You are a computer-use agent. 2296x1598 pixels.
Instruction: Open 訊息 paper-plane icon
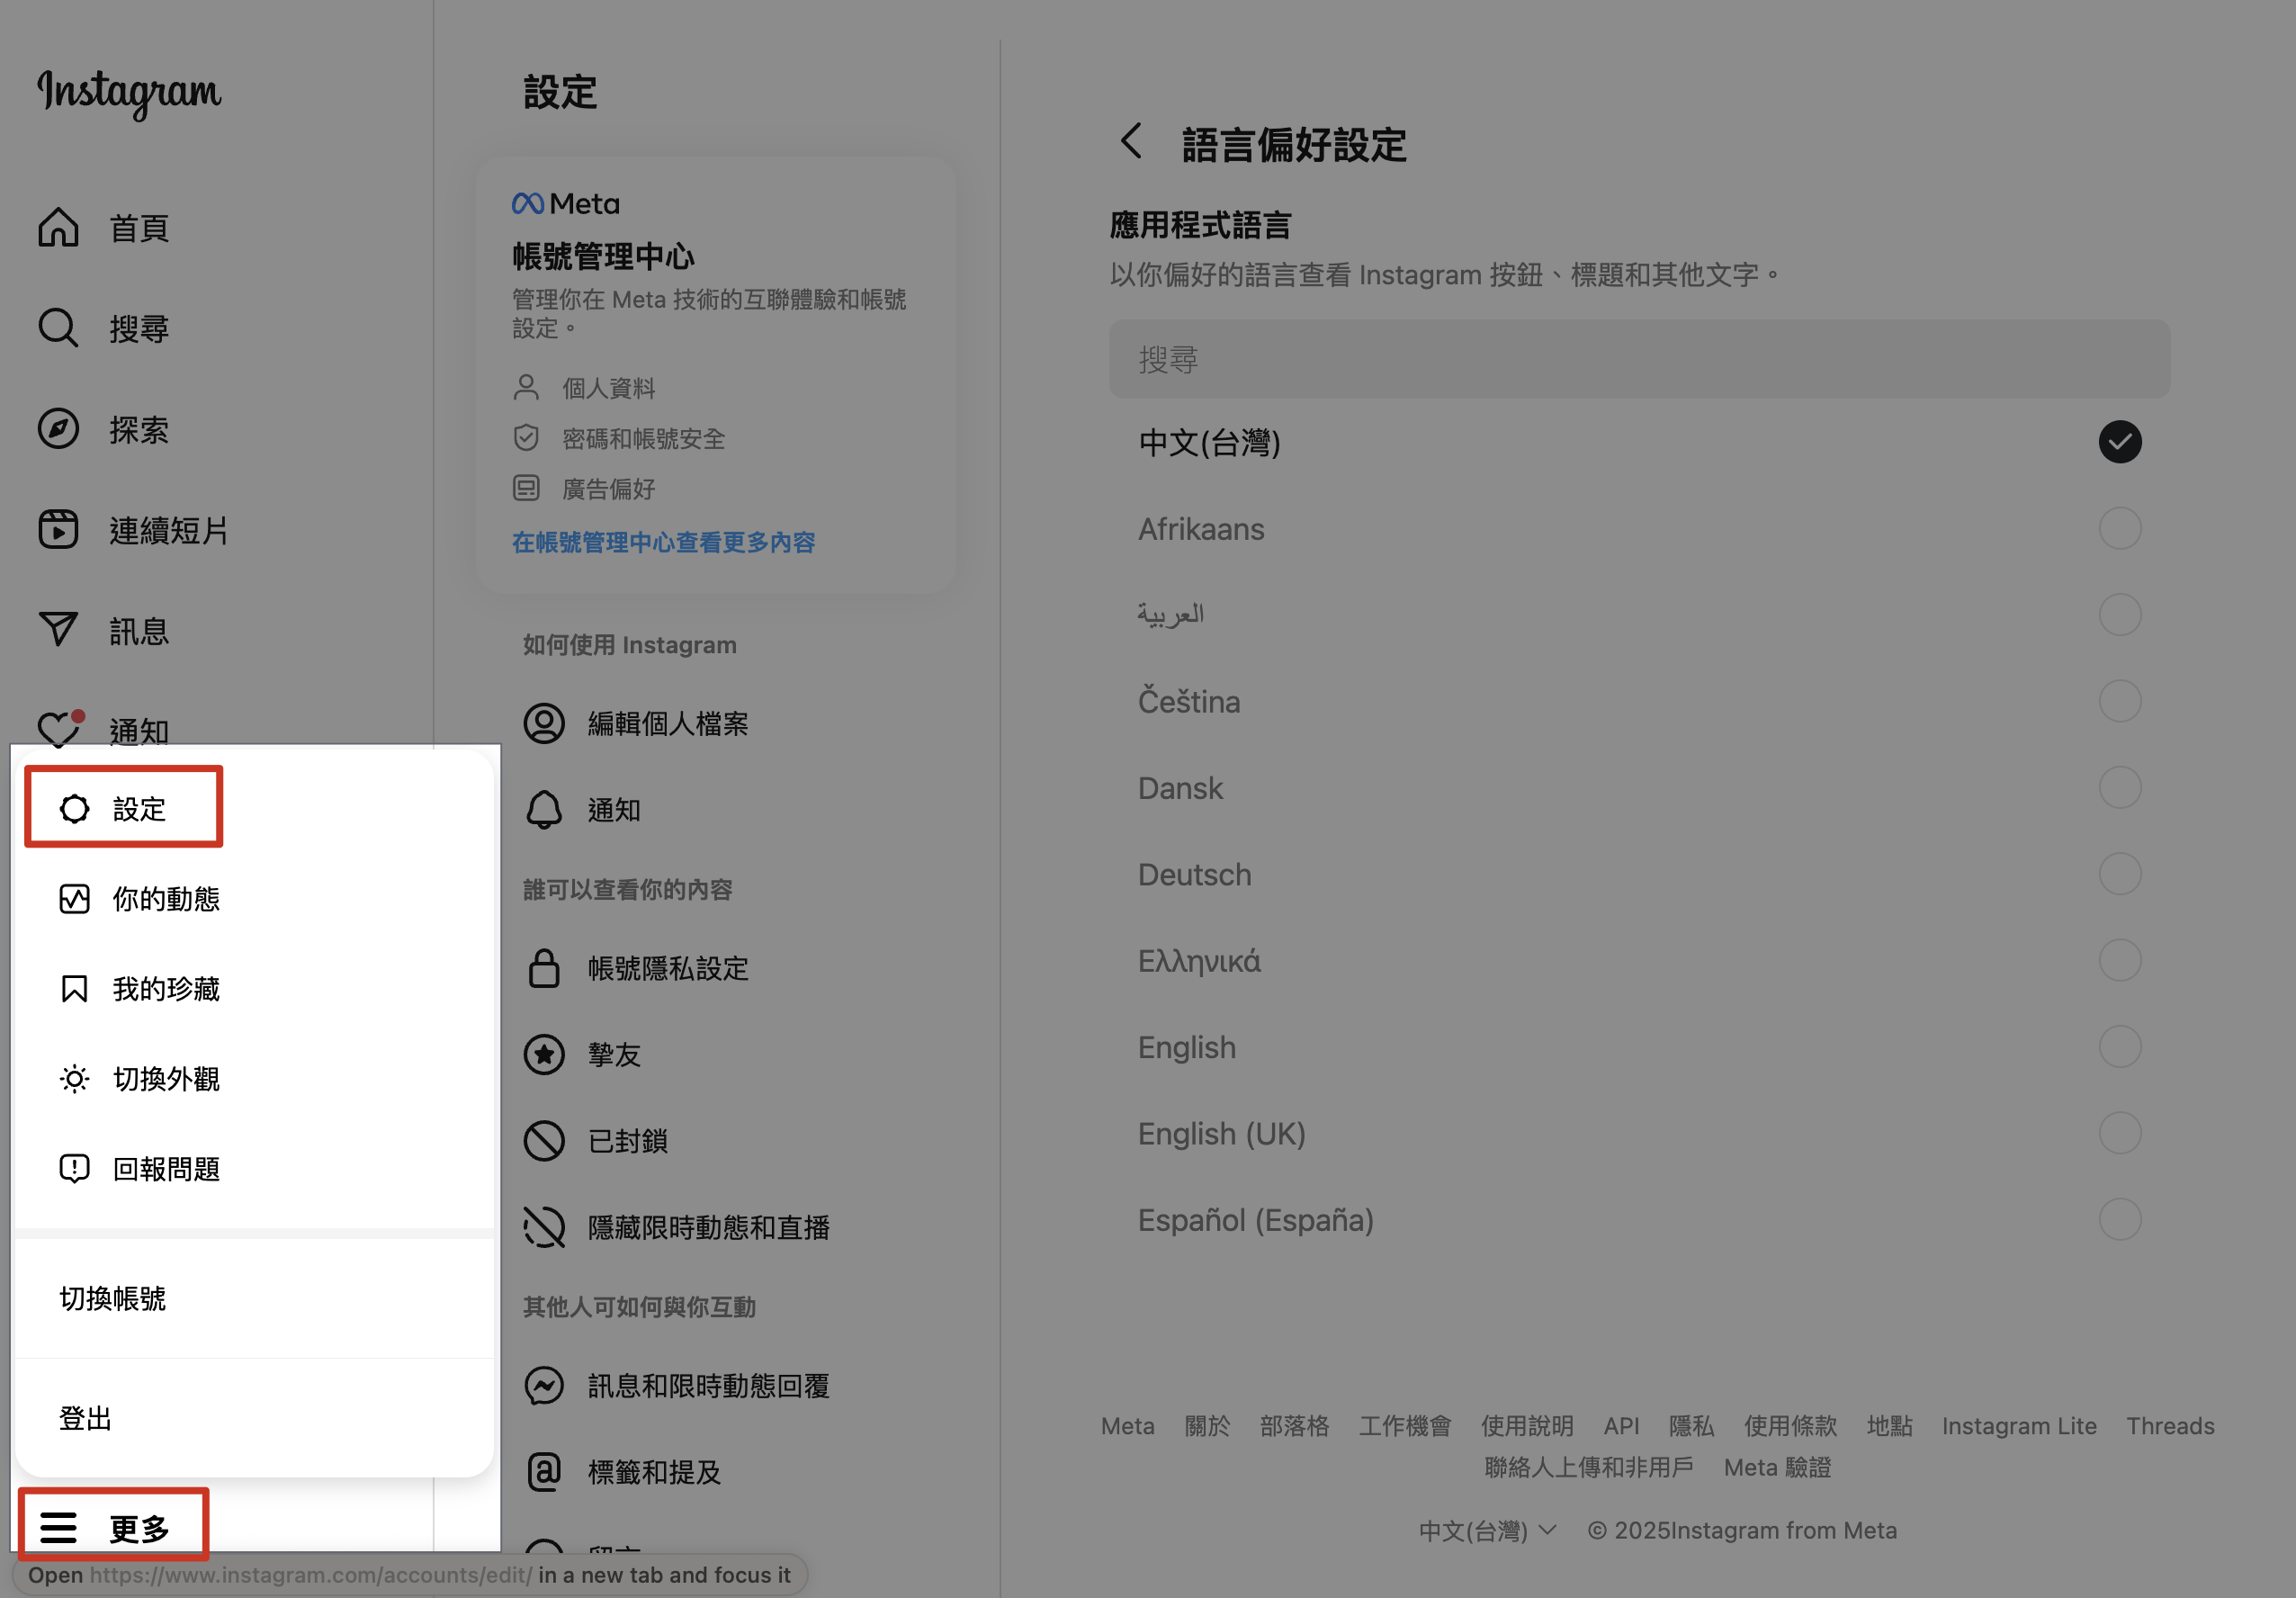pyautogui.click(x=58, y=630)
